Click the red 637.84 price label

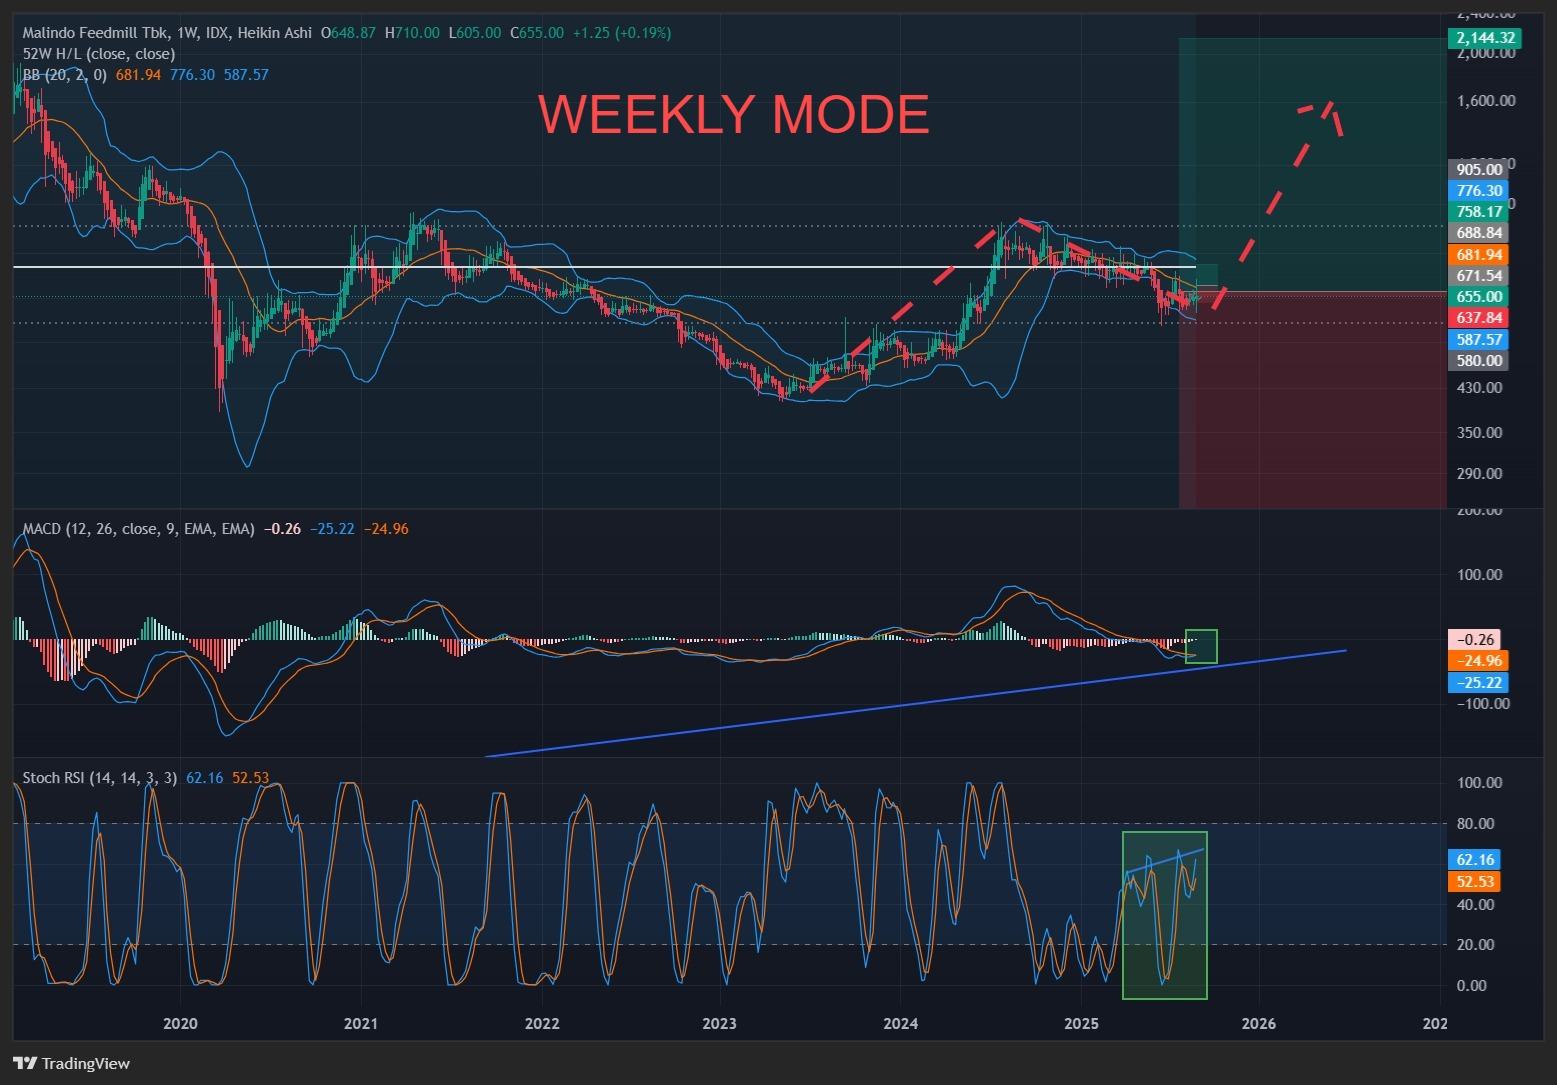click(x=1478, y=318)
